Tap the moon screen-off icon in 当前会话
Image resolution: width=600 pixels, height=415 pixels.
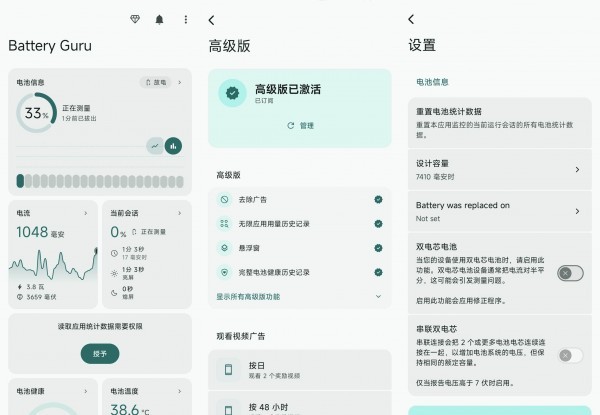[x=114, y=293]
